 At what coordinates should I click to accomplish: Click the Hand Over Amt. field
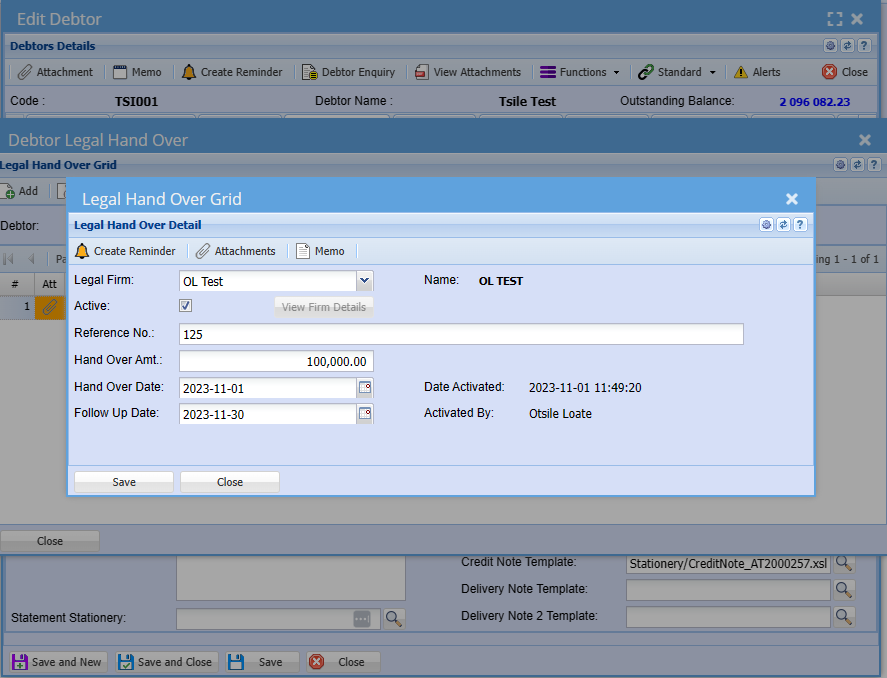(276, 362)
